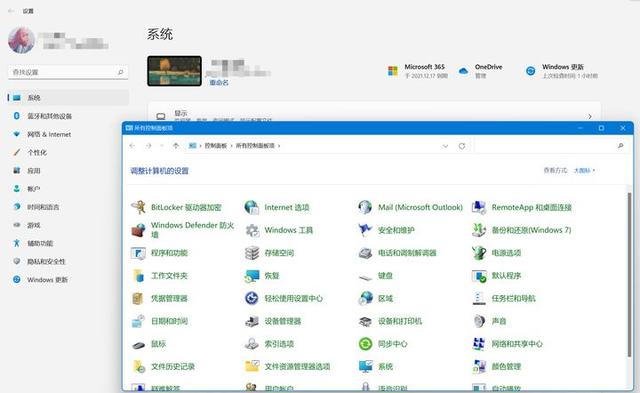The image size is (640, 393).
Task: Click Control Panel forward arrow
Action: point(149,146)
